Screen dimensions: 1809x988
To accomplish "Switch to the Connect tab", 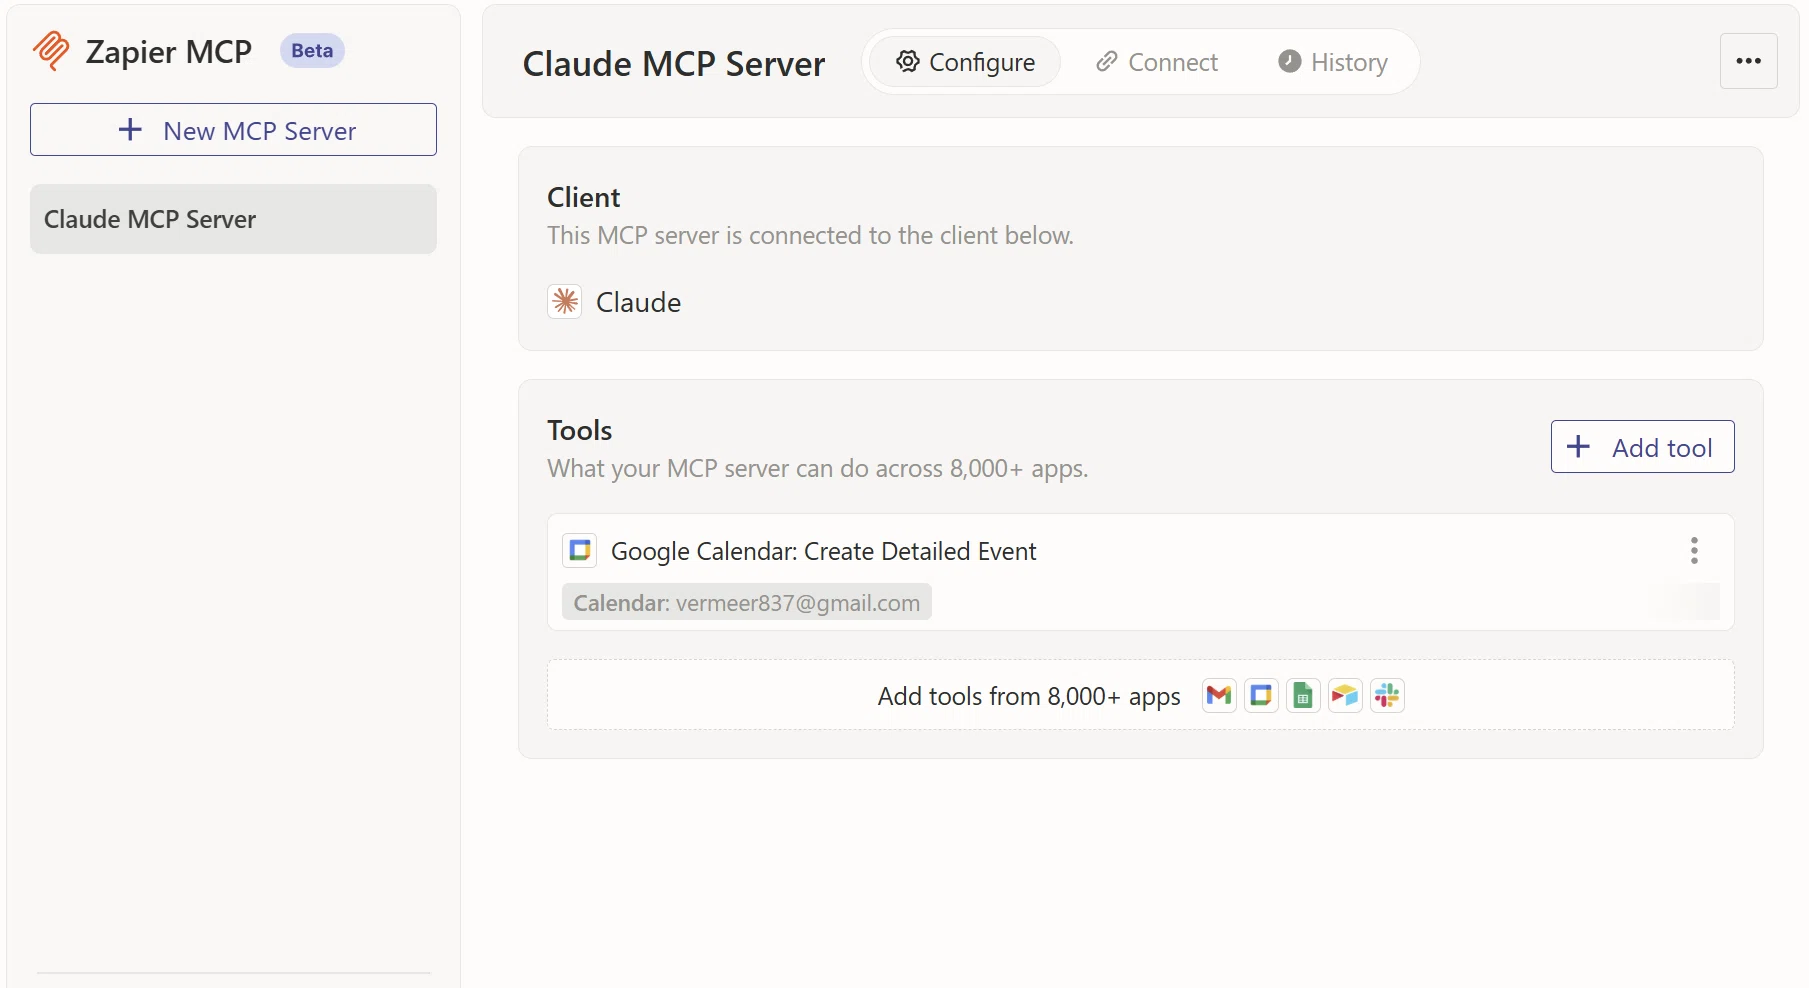I will (x=1157, y=62).
